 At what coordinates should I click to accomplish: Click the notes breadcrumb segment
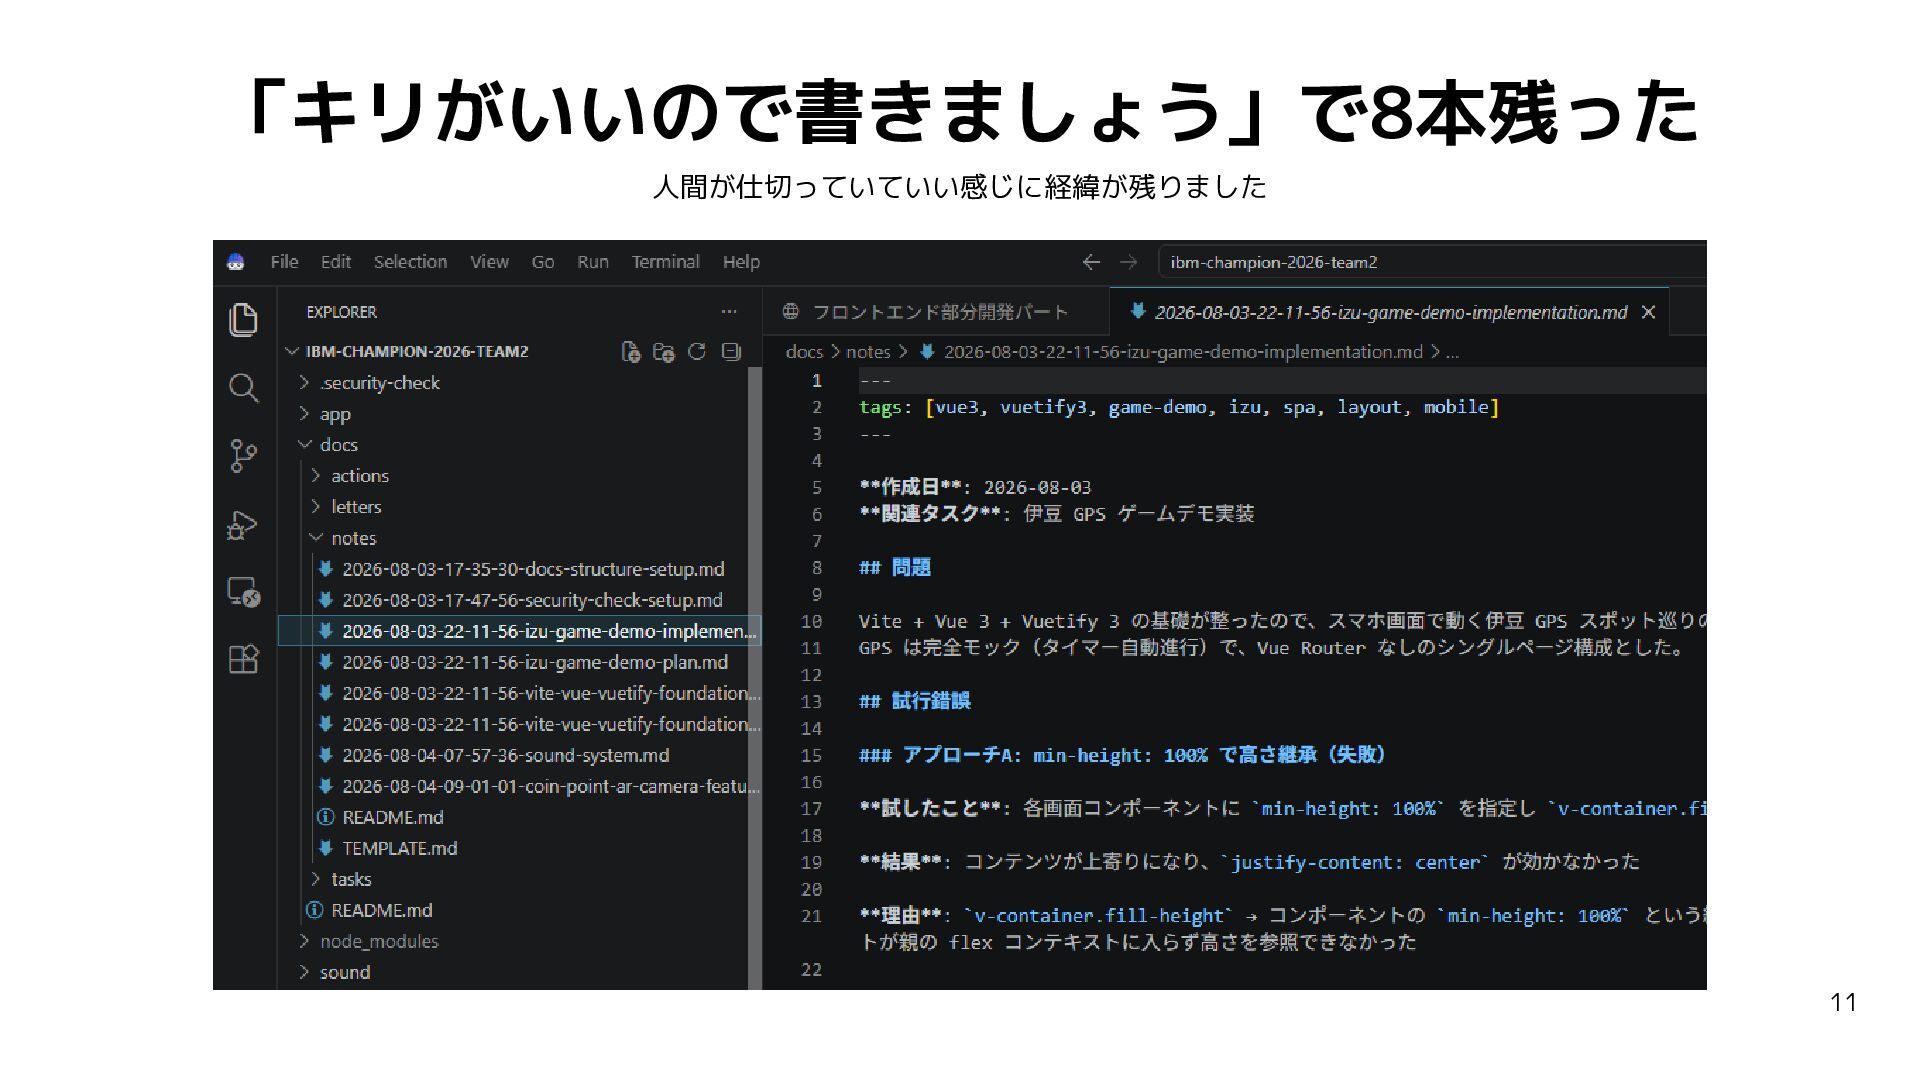[868, 352]
